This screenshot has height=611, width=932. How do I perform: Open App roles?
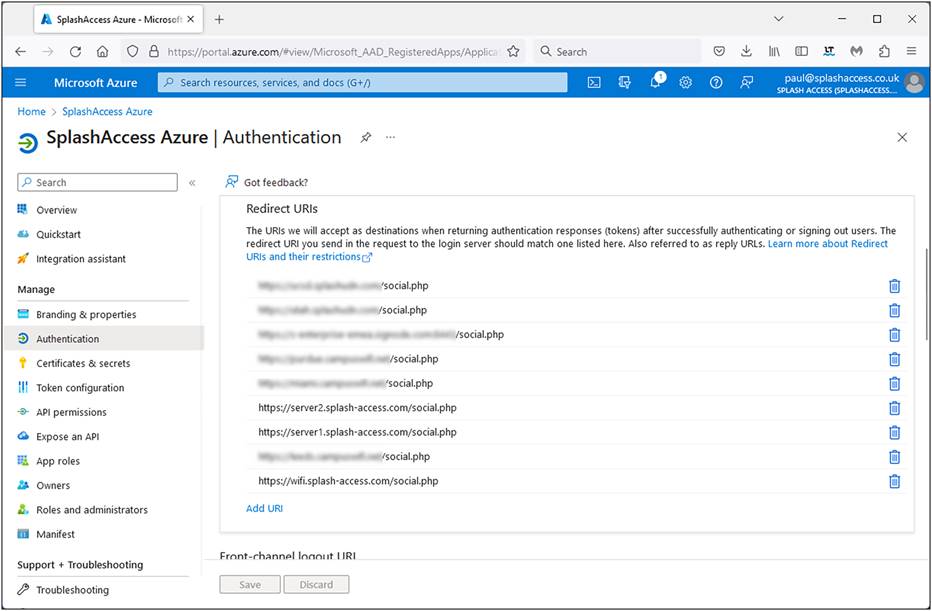click(58, 461)
